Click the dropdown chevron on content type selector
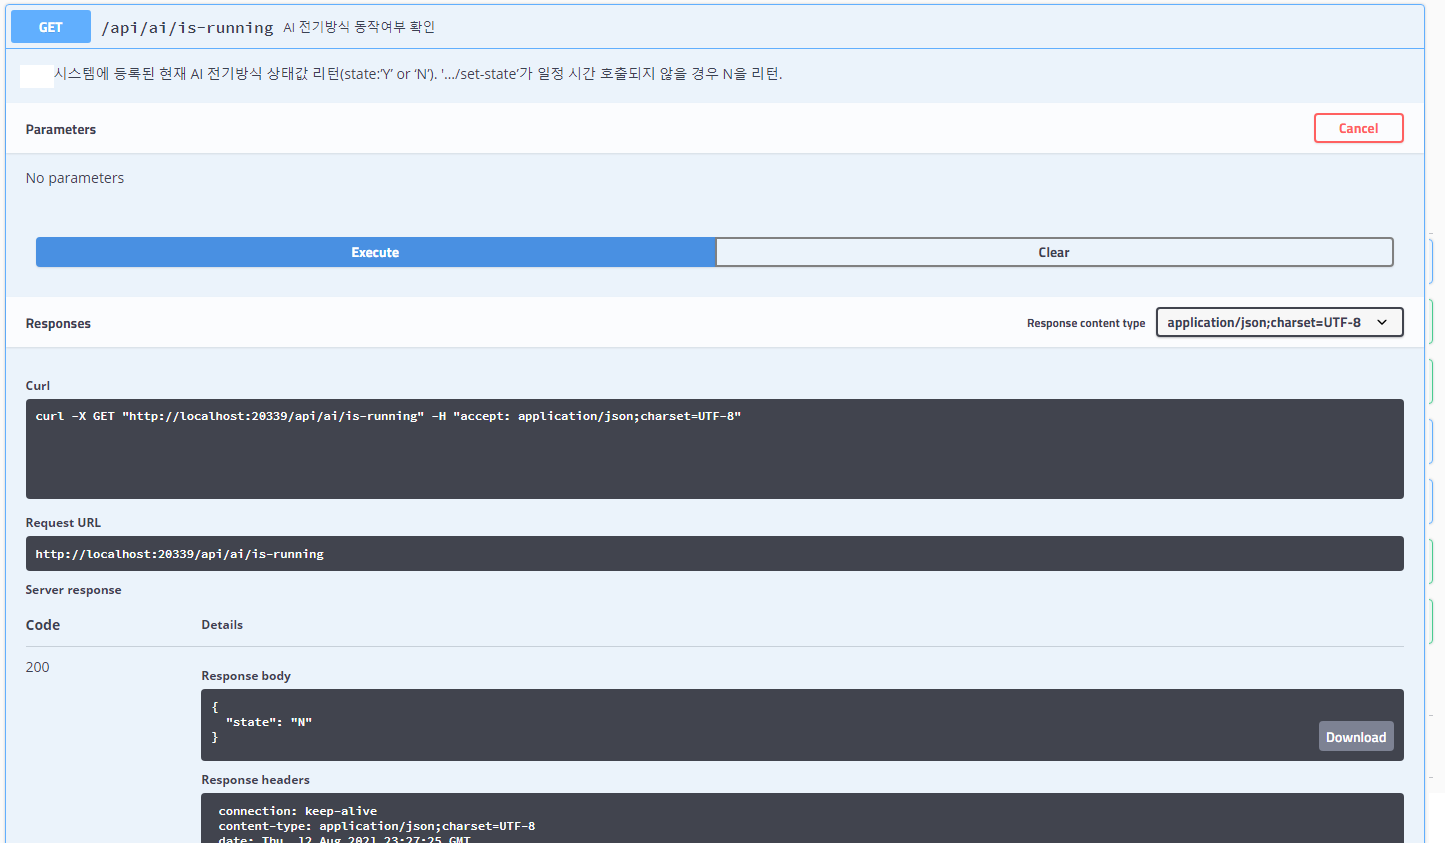 1383,322
